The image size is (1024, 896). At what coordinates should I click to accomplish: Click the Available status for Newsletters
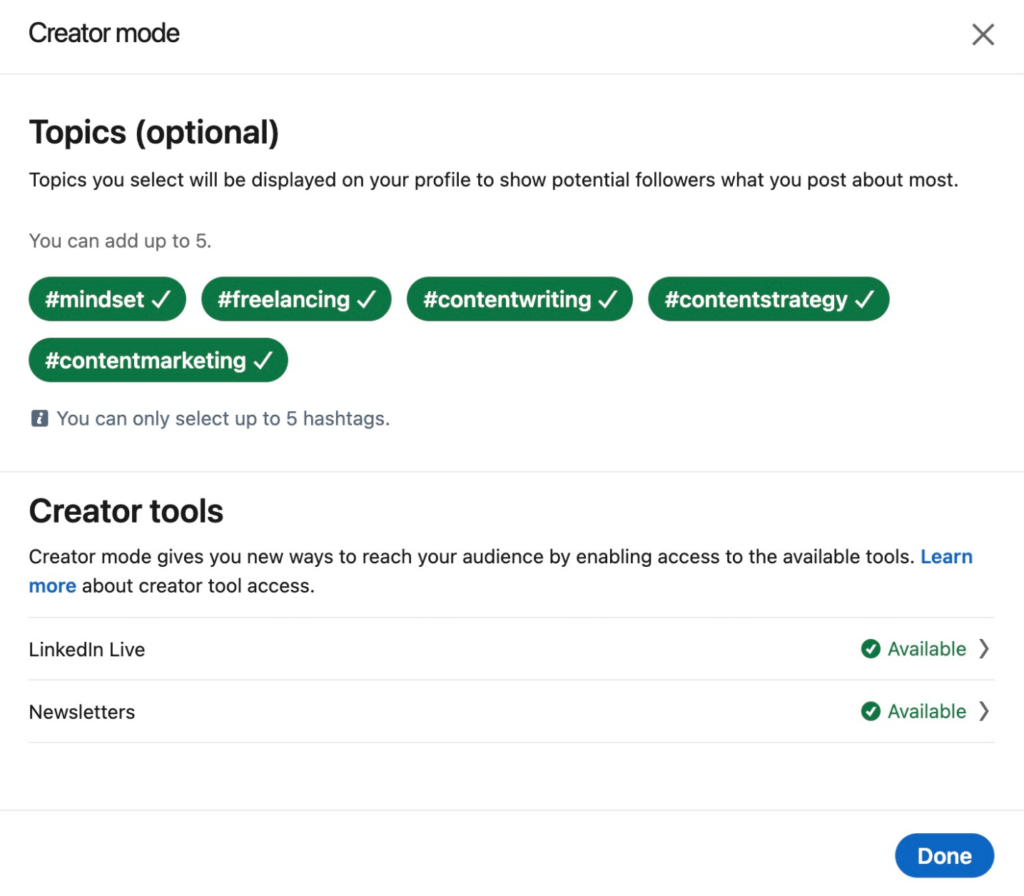925,711
